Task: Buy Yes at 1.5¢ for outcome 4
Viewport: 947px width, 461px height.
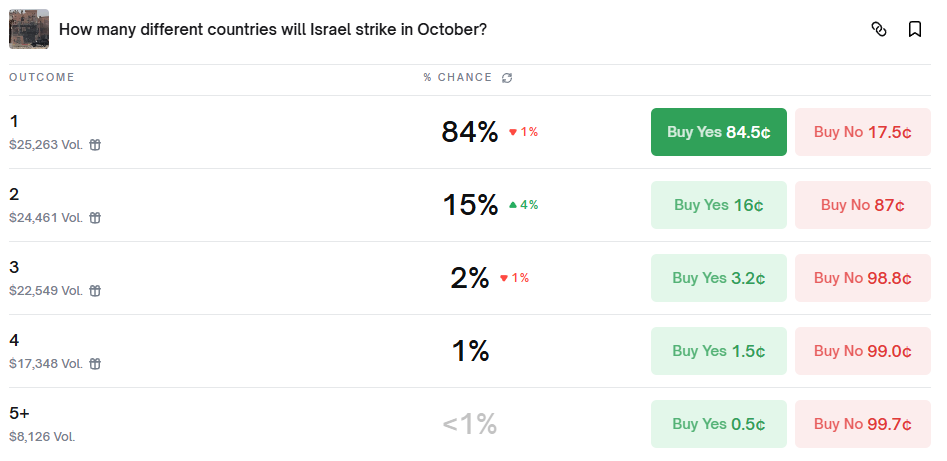Action: (x=719, y=351)
